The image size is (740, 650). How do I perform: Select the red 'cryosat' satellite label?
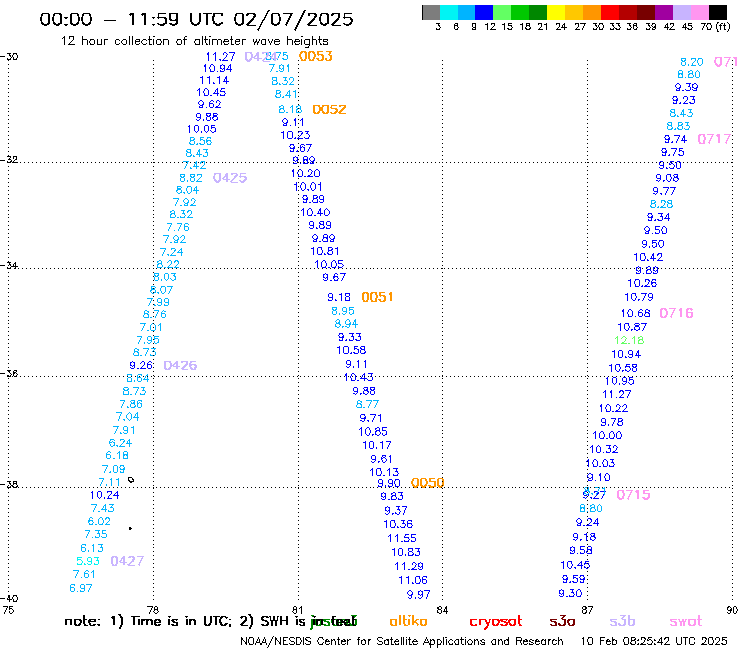tap(496, 621)
